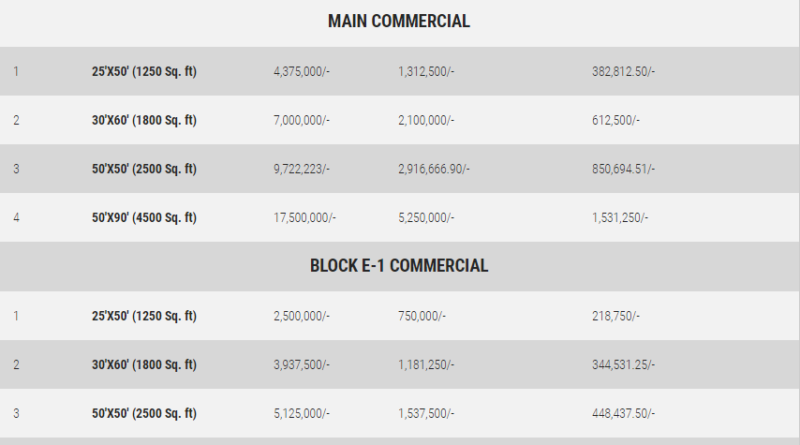Click the MAIN COMMERCIAL section heading
Screen dimensions: 800x445
[x=398, y=21]
